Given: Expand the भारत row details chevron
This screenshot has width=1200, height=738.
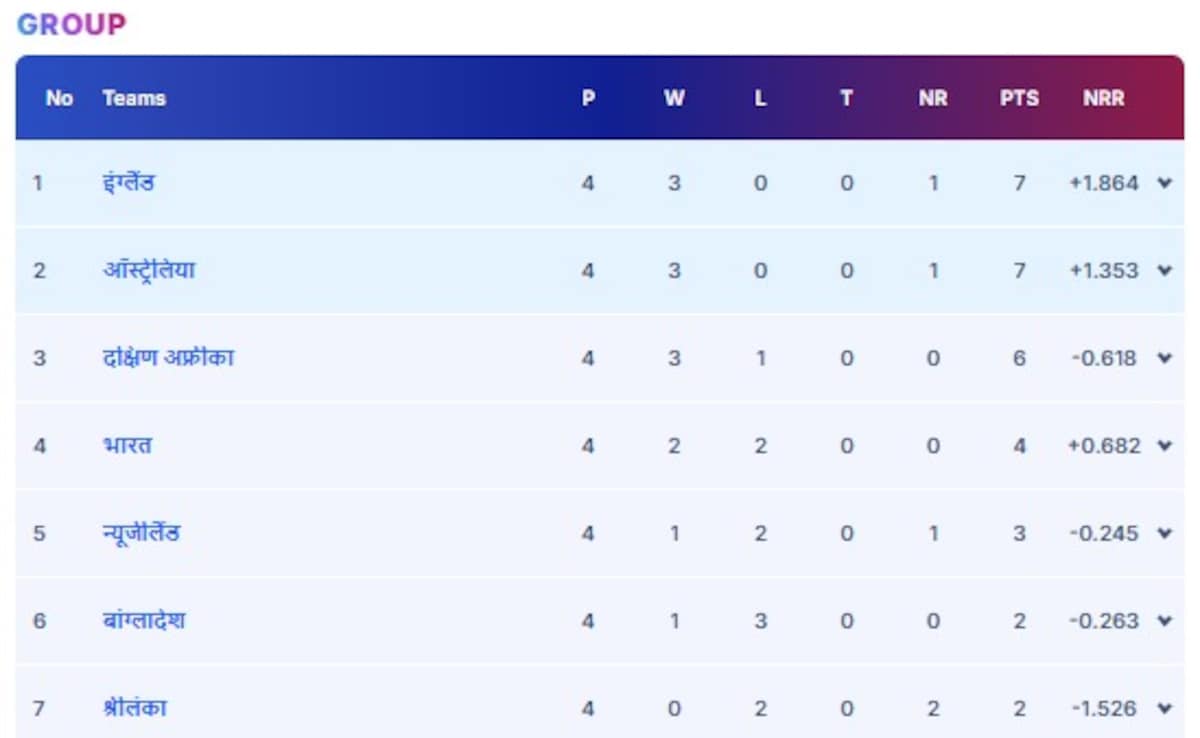Looking at the screenshot, I should (1164, 445).
